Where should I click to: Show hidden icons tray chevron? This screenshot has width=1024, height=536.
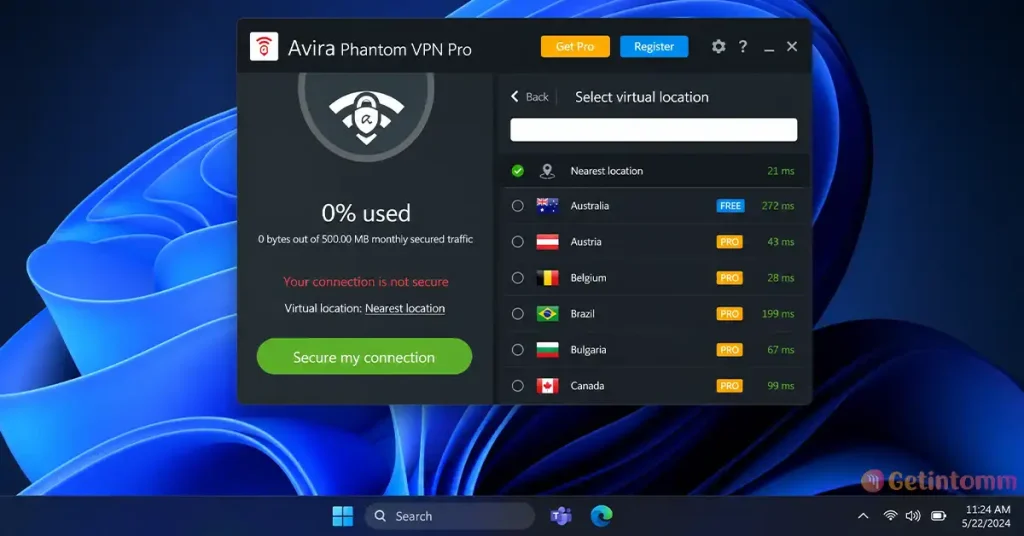pos(863,516)
